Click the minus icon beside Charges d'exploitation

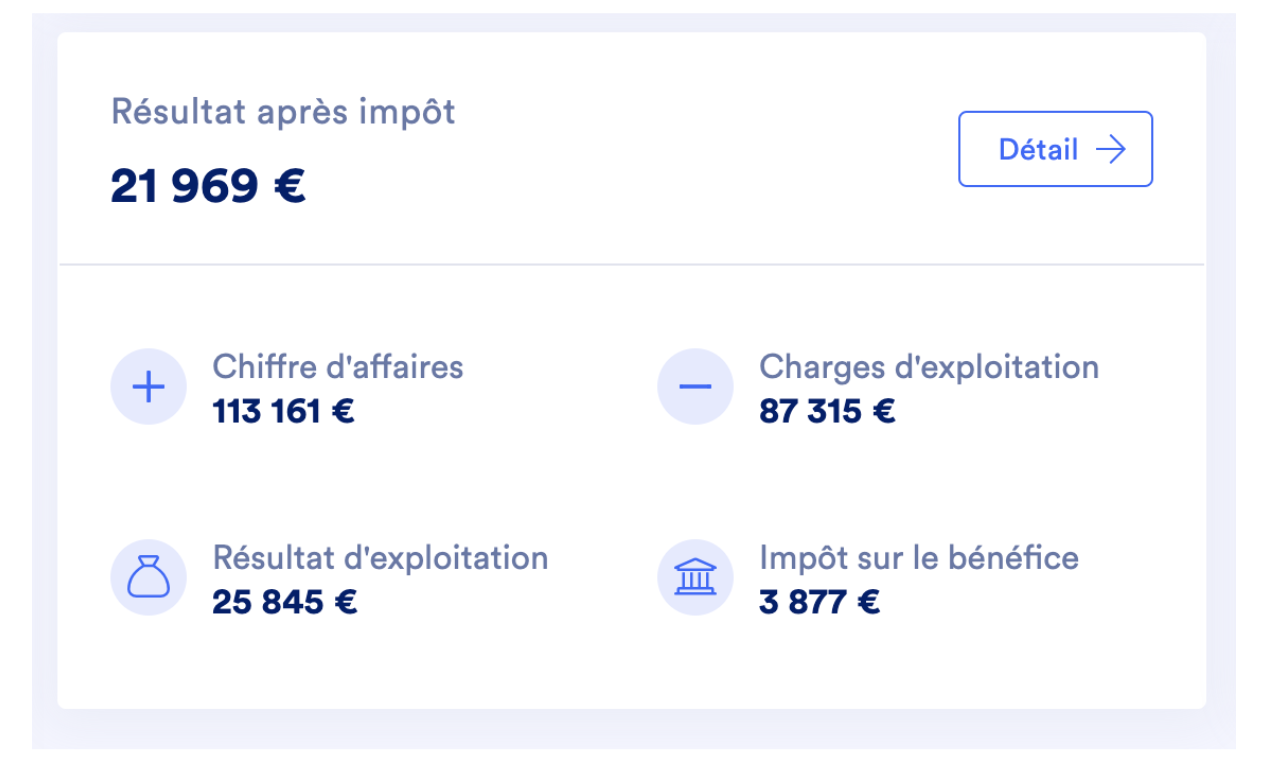click(x=695, y=387)
